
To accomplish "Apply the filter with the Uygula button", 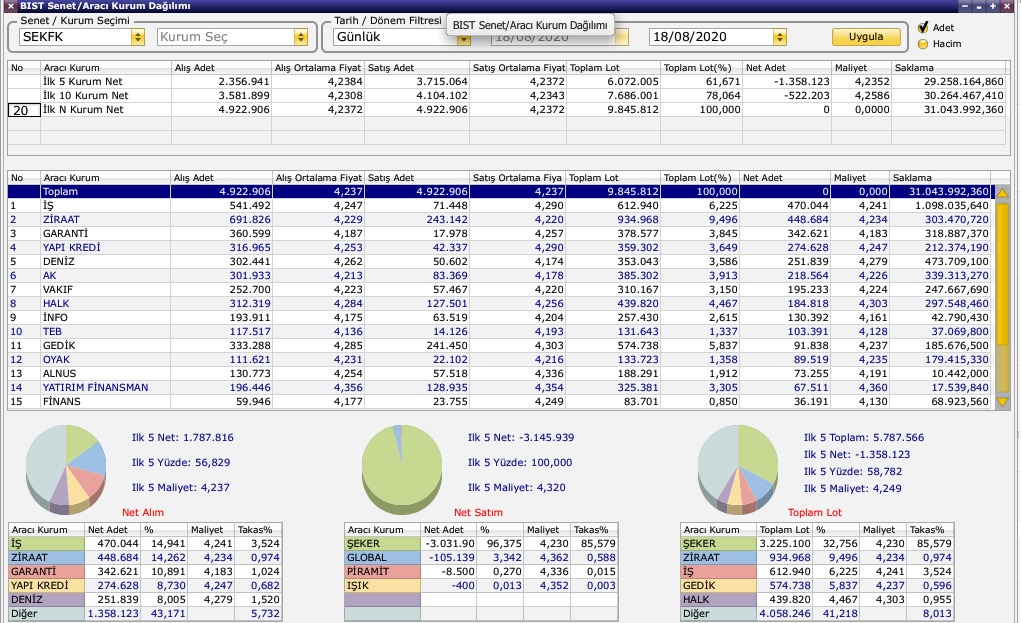I will click(866, 36).
